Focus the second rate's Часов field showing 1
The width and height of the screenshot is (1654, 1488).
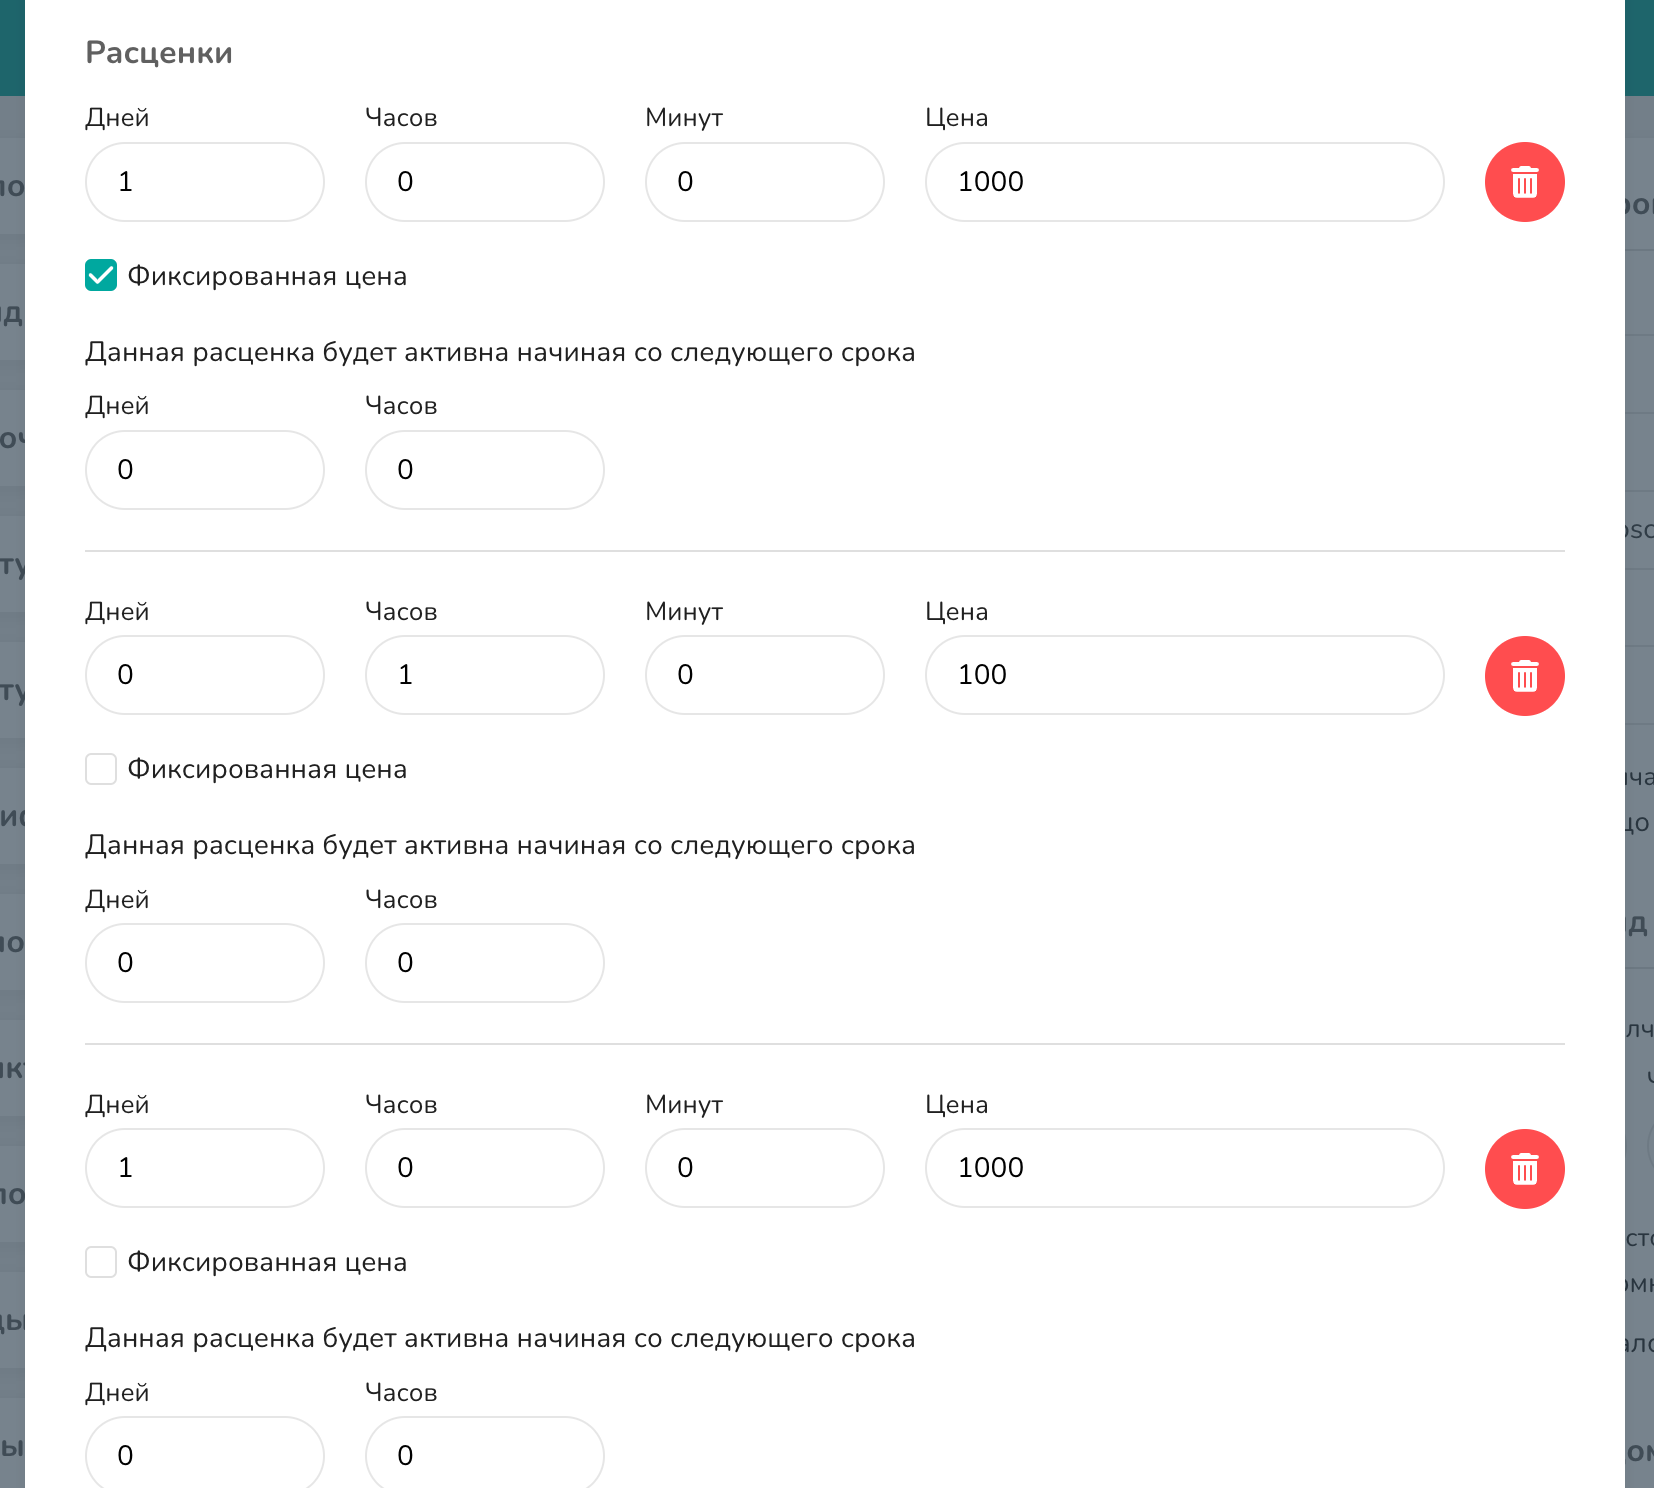pyautogui.click(x=485, y=675)
